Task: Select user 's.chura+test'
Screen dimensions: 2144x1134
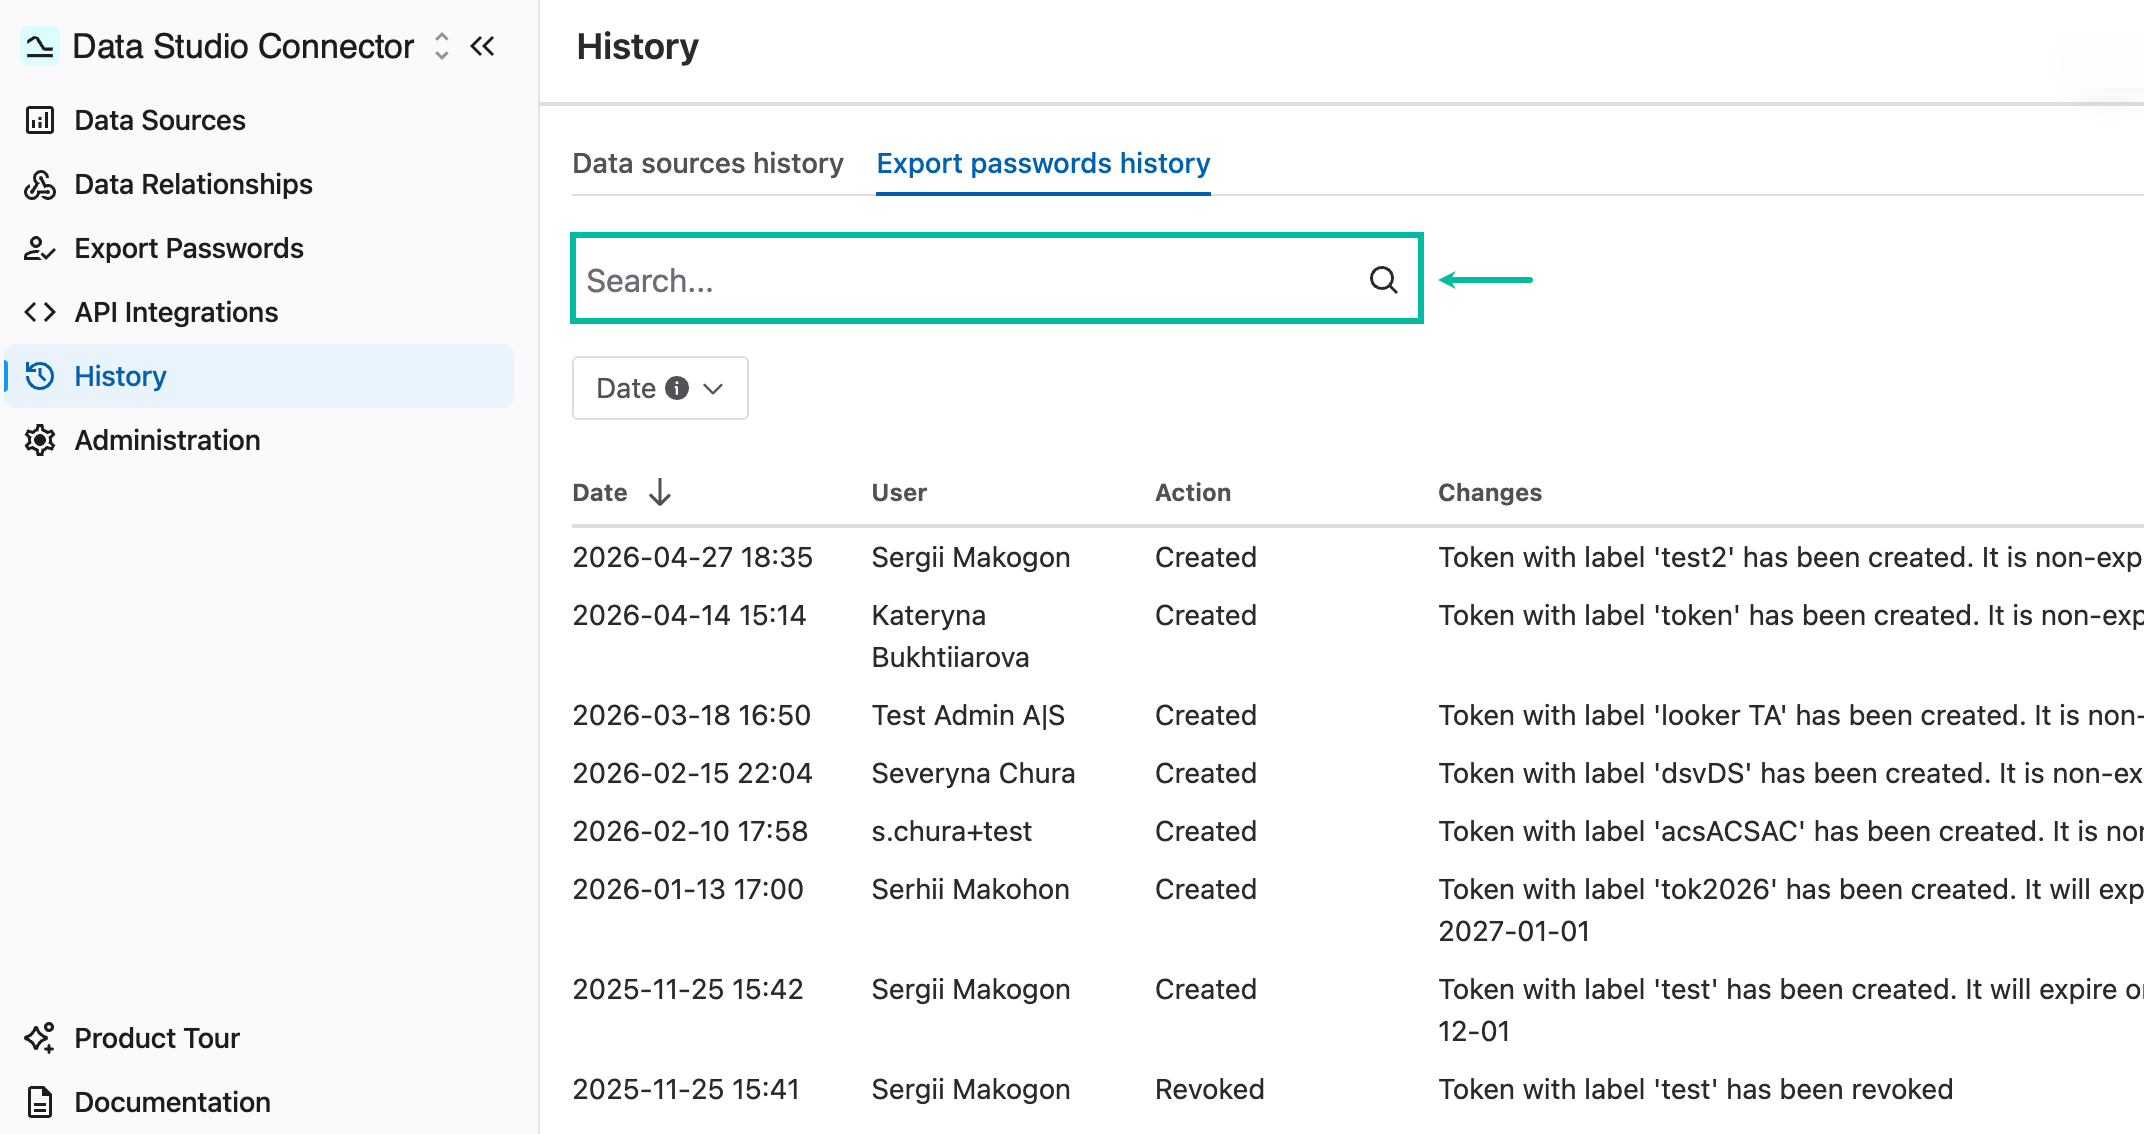Action: 952,831
